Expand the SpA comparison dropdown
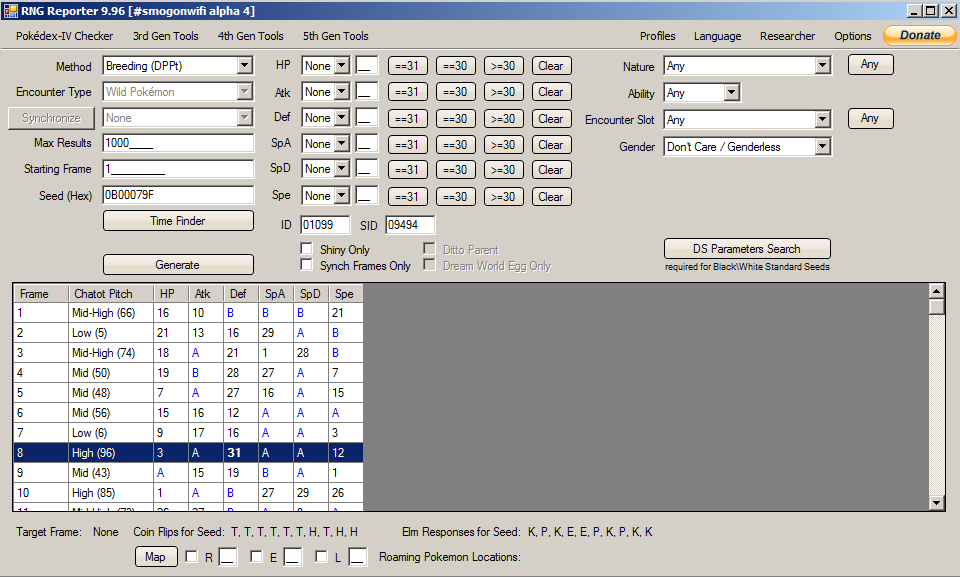960x577 pixels. [342, 144]
